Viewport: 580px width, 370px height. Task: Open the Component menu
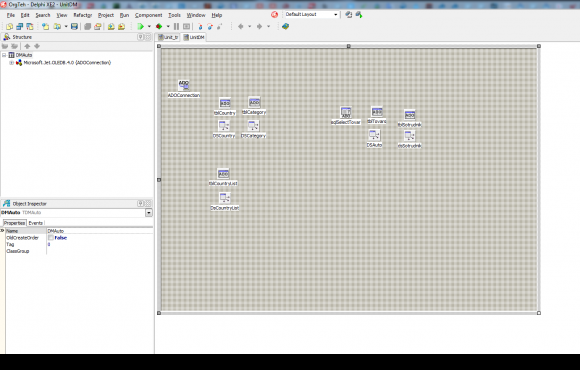148,15
